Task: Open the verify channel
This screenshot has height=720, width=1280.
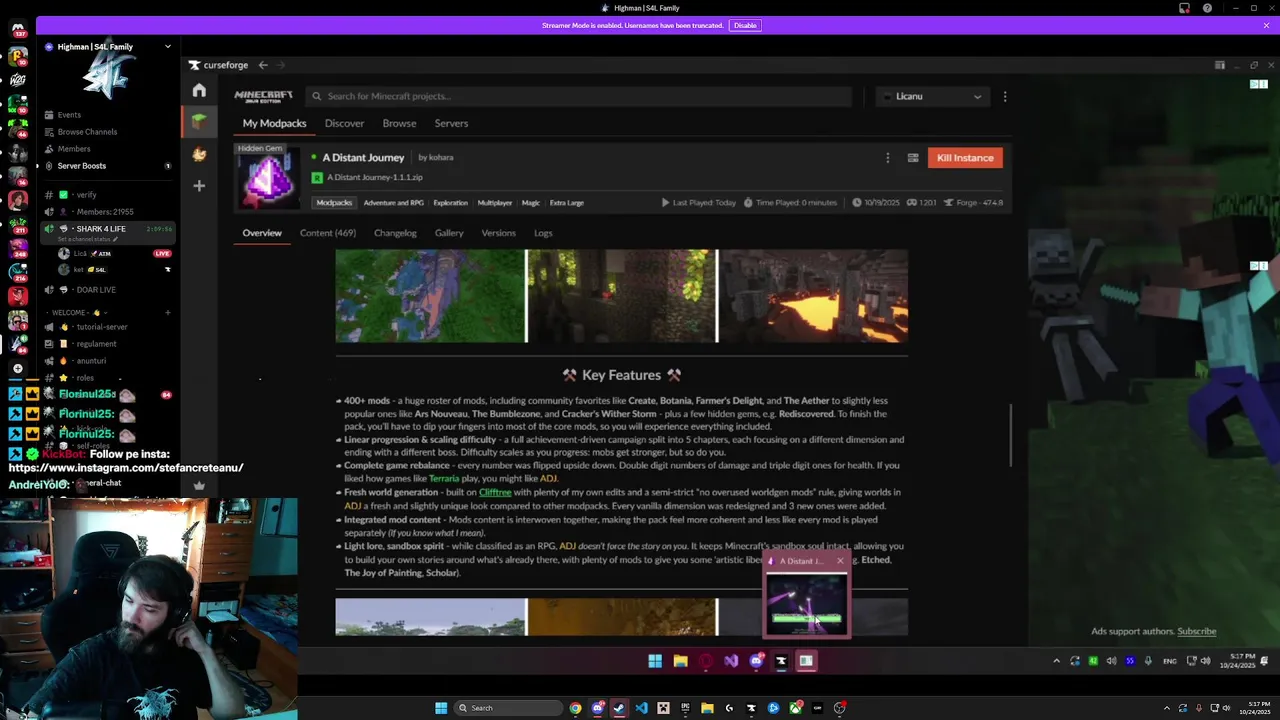Action: click(x=86, y=195)
